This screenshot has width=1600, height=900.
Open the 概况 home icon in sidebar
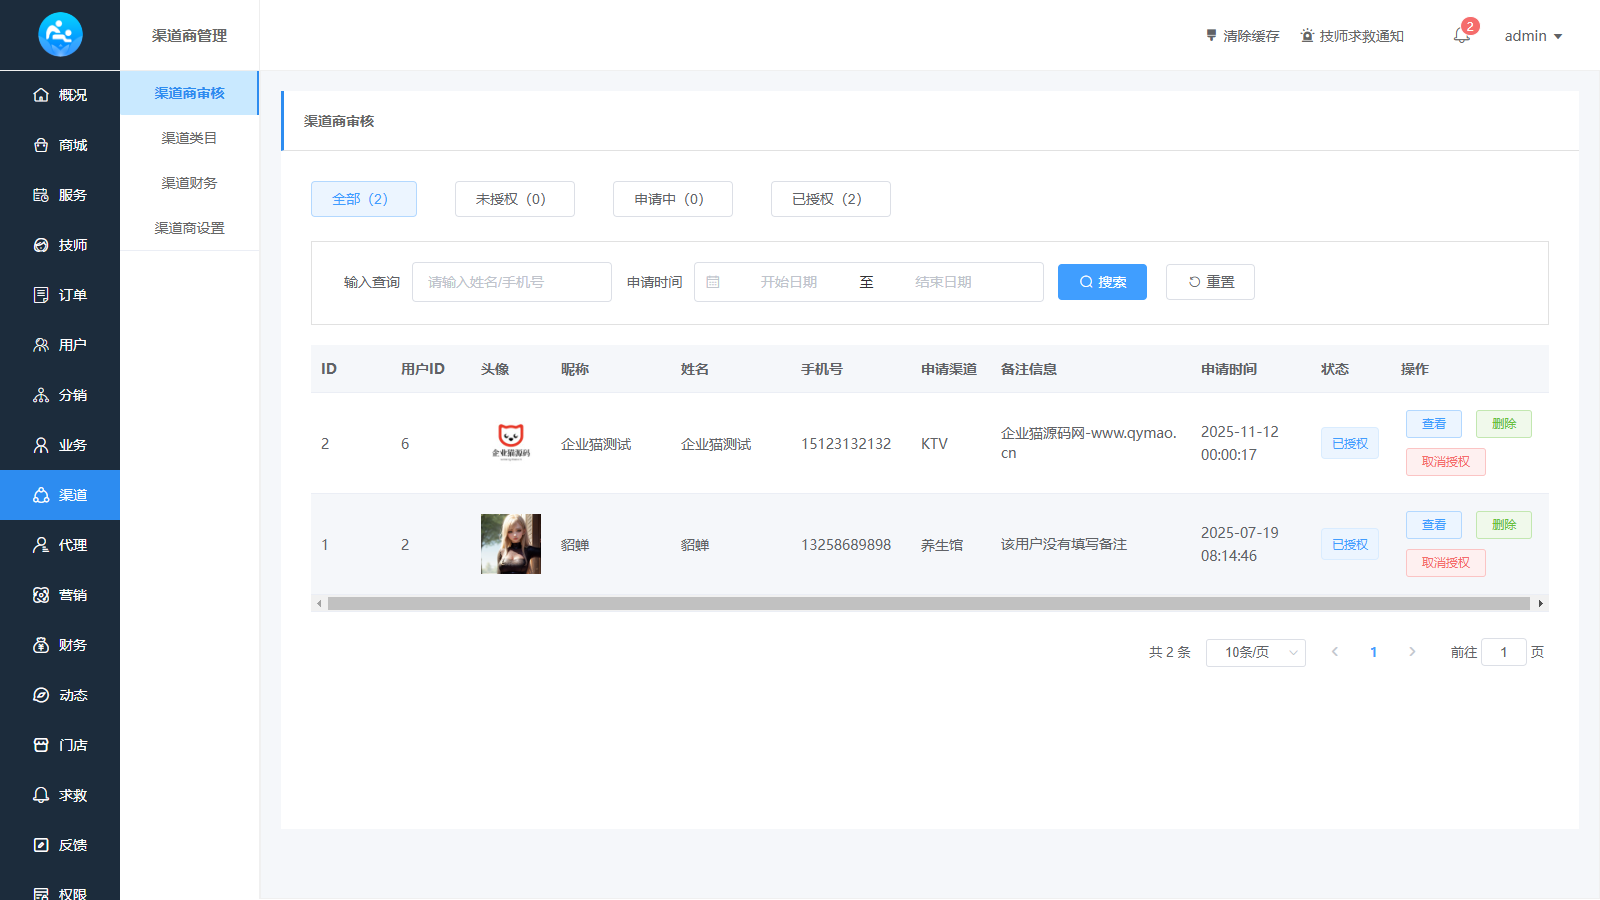(41, 95)
